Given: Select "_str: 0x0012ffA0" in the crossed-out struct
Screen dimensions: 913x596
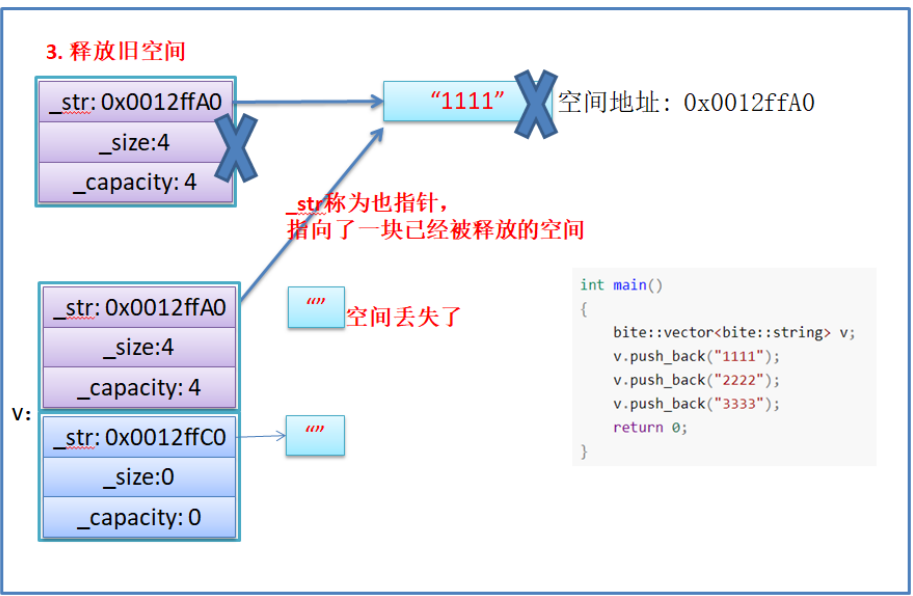Looking at the screenshot, I should tap(136, 102).
